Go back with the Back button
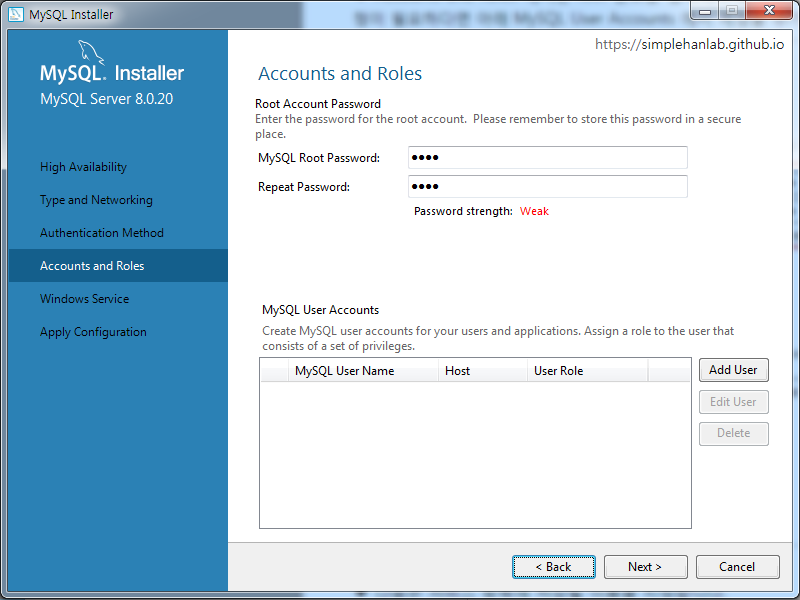Screen dimensions: 800x600 click(554, 567)
